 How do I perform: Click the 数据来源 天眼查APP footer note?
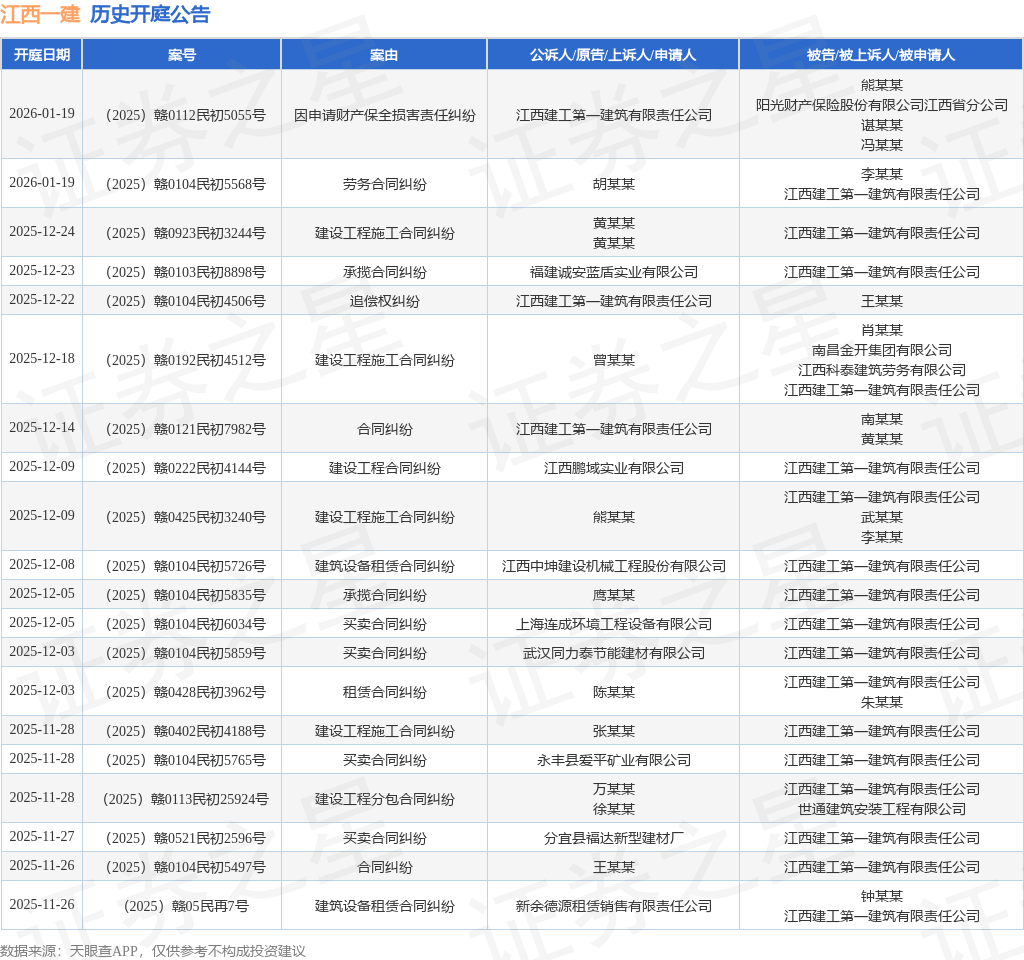tap(153, 951)
